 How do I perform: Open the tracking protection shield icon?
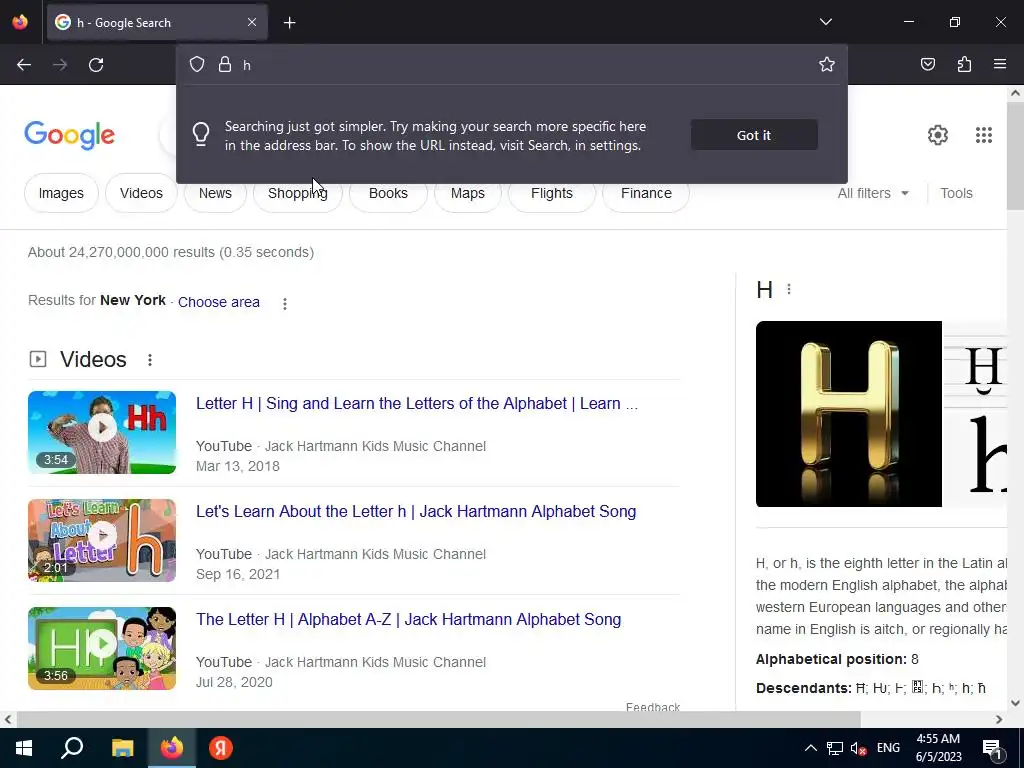pyautogui.click(x=197, y=64)
